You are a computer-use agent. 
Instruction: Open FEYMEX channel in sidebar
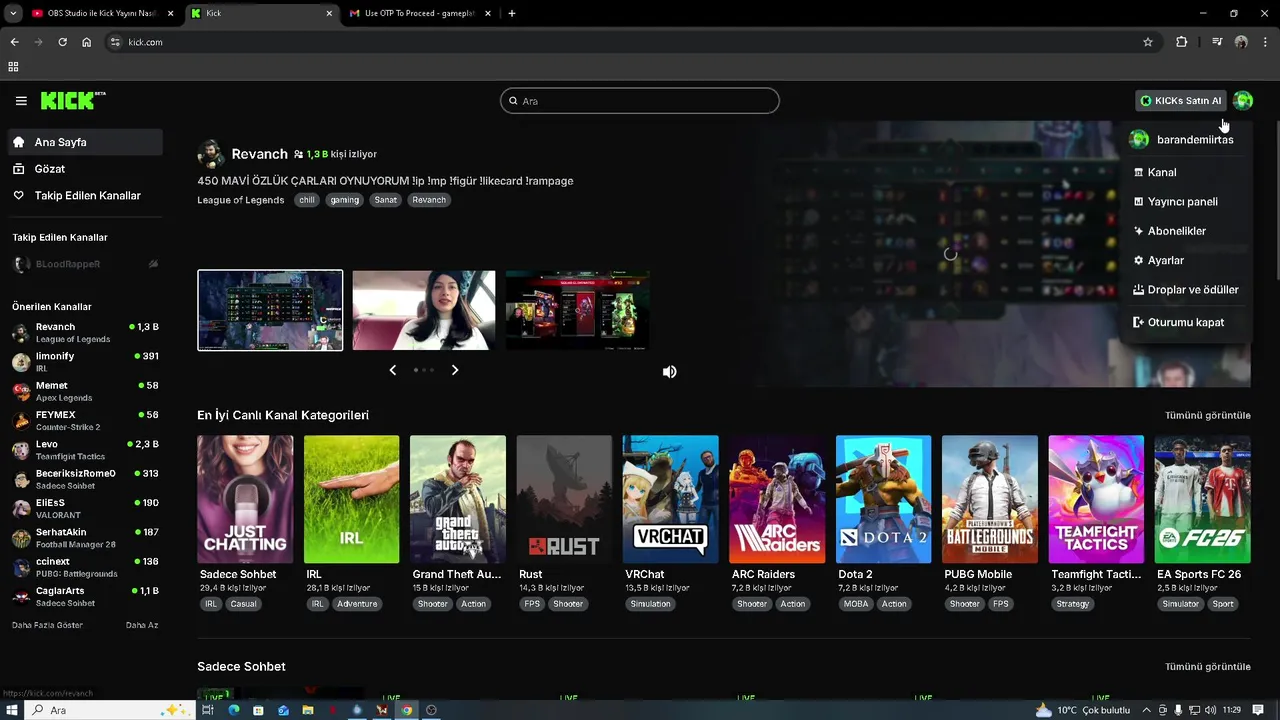click(85, 420)
